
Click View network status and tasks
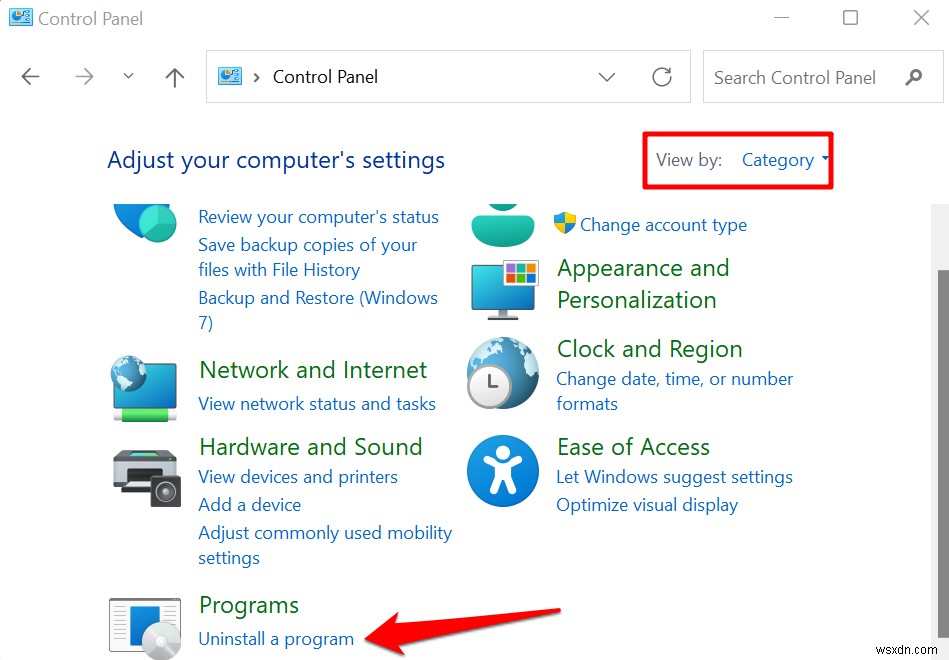coord(317,403)
